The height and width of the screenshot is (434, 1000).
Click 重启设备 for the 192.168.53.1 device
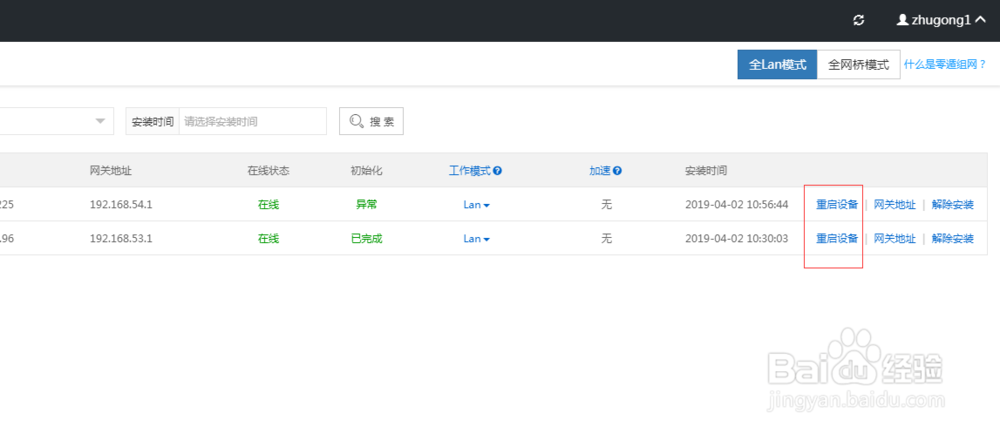point(837,239)
